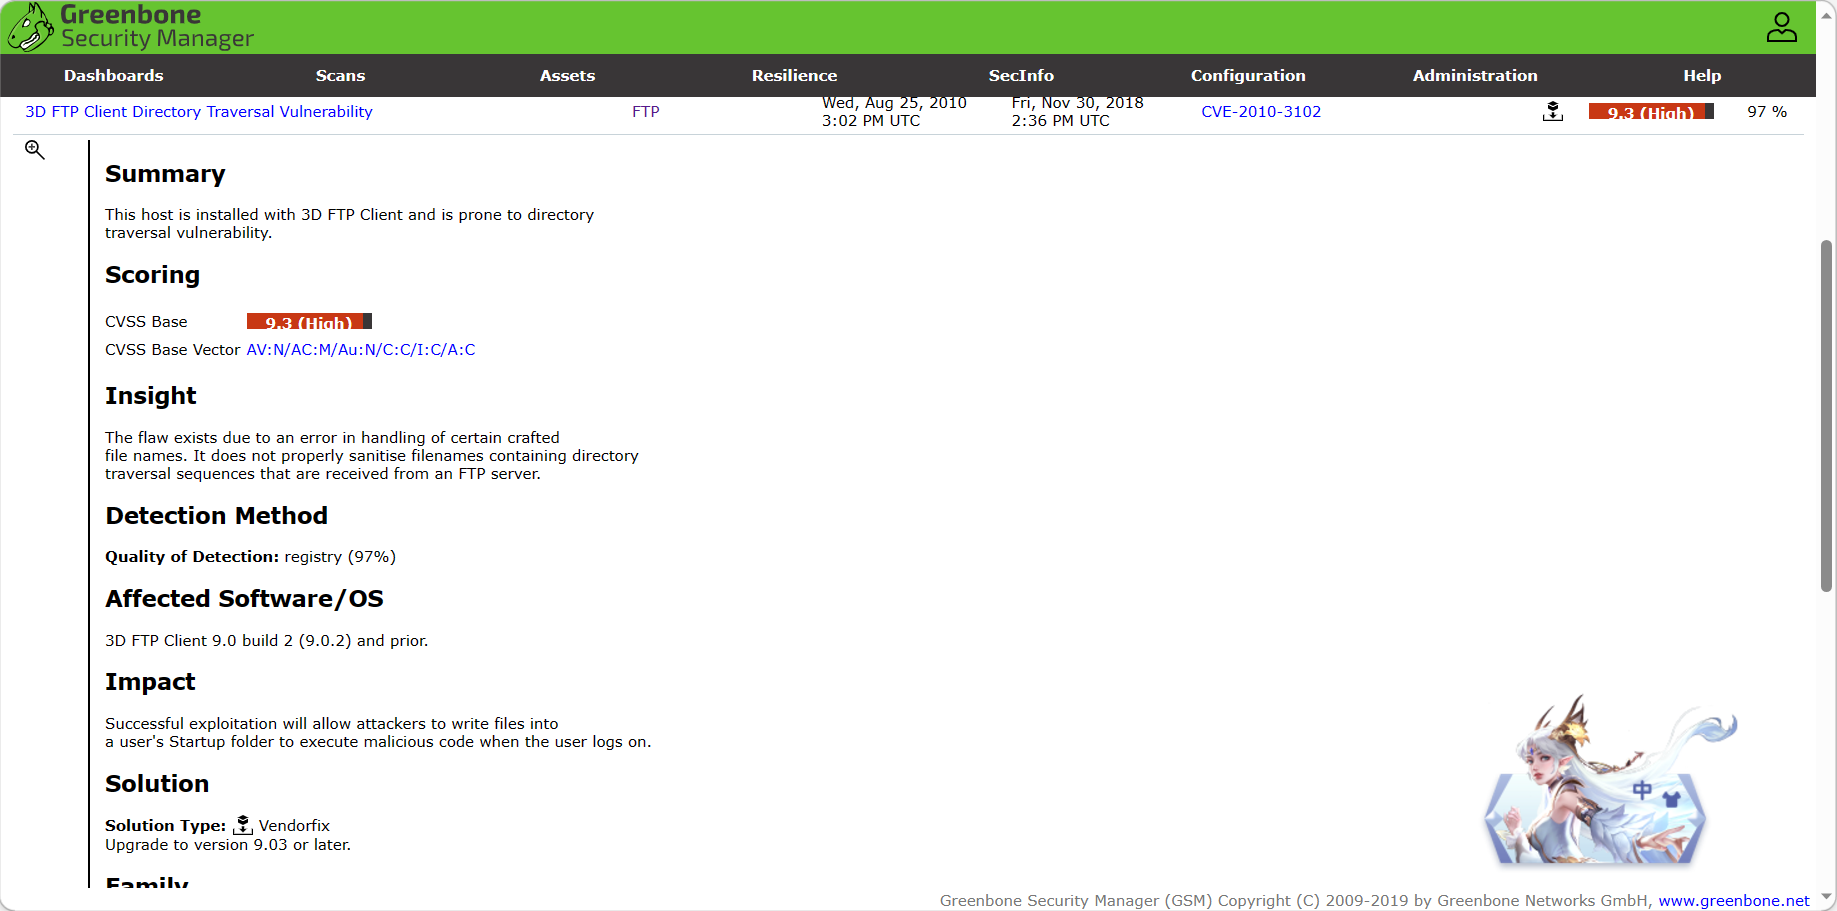Click the Greenbone Security Manager logo
This screenshot has height=911, width=1837.
pyautogui.click(x=131, y=27)
